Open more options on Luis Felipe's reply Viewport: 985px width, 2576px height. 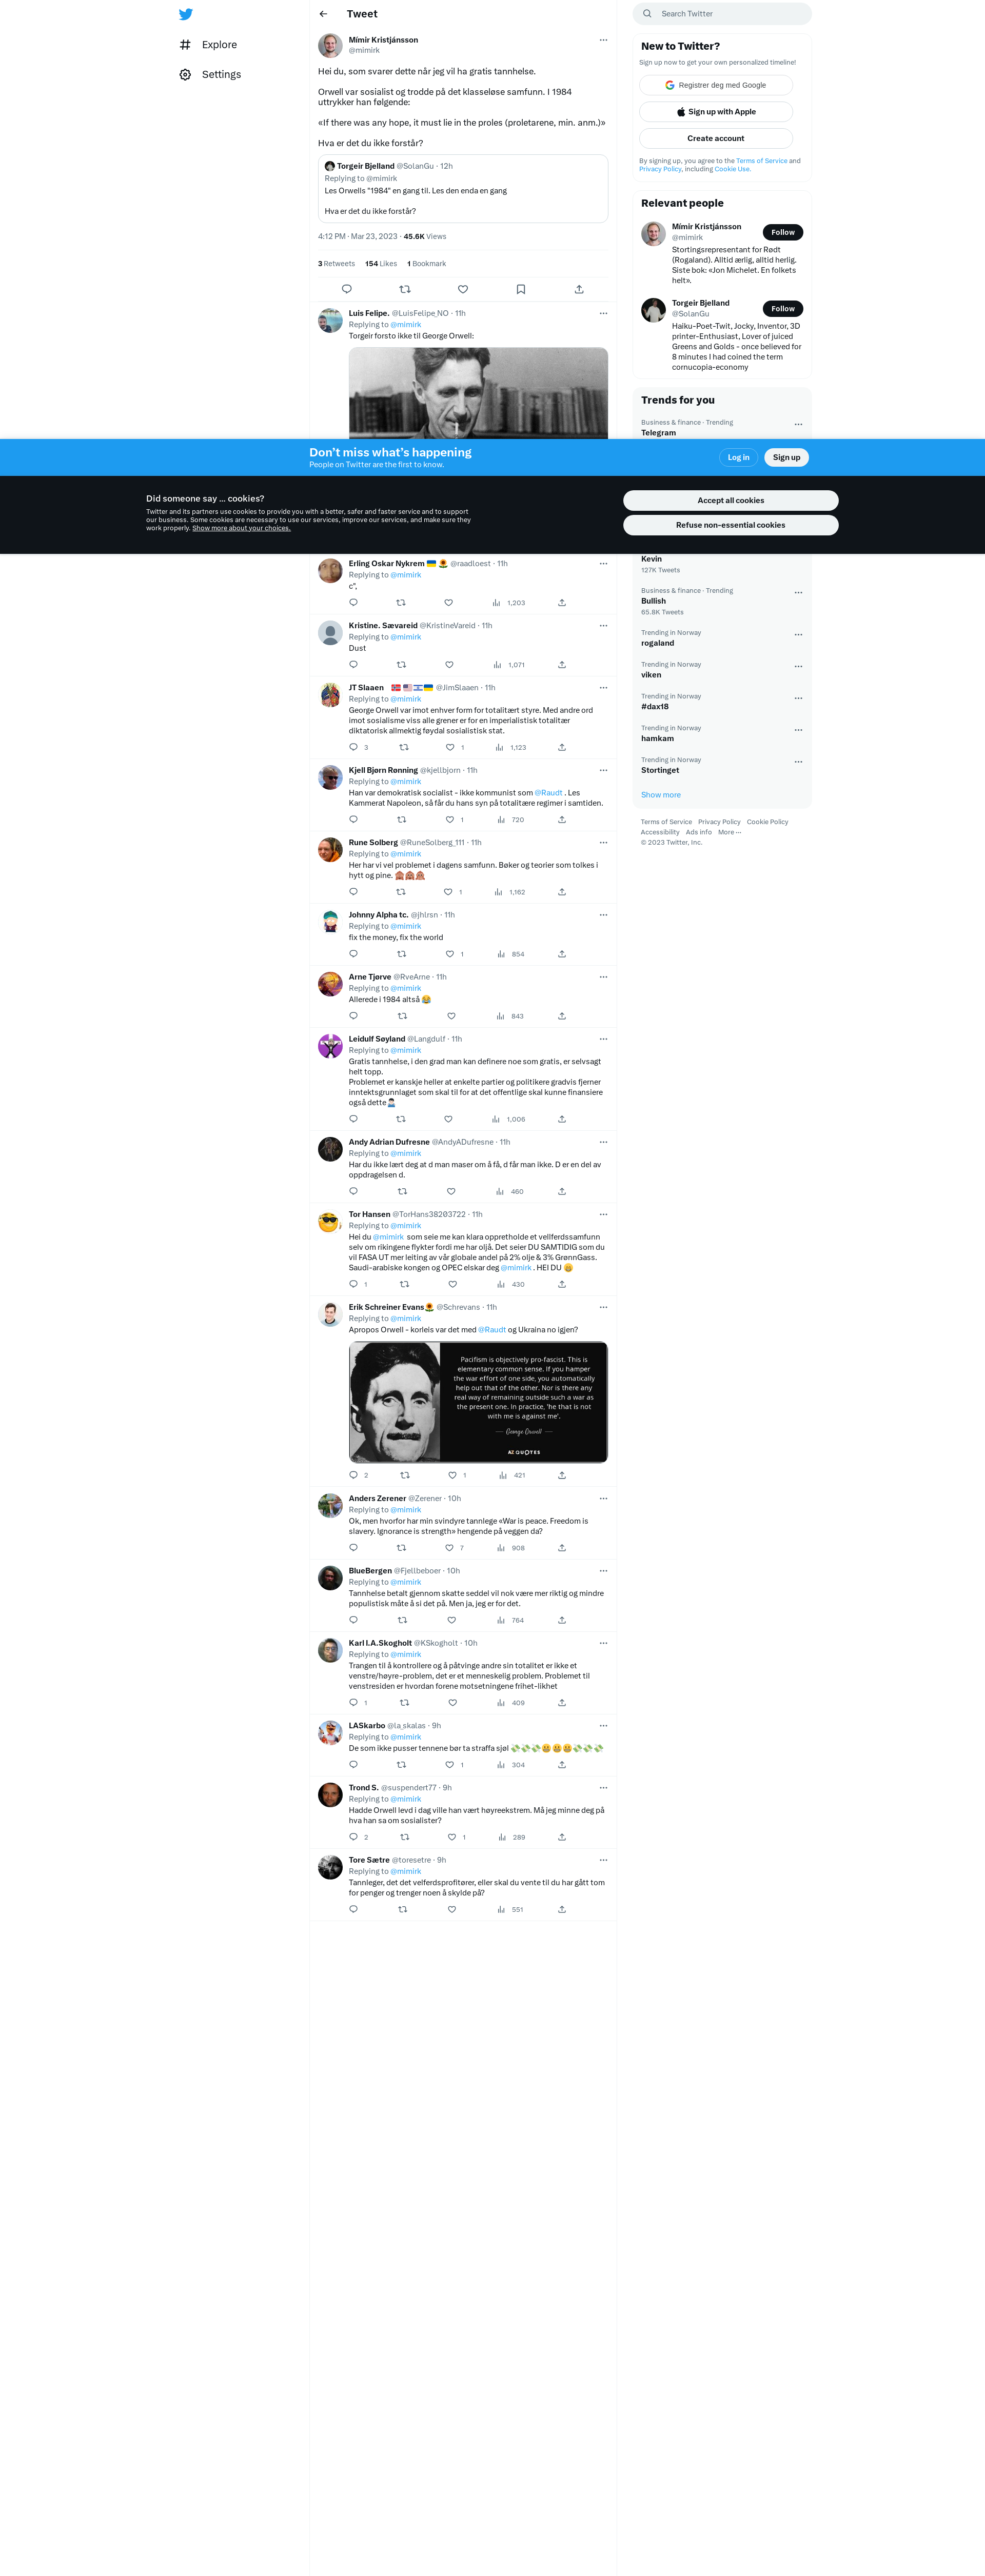pos(603,313)
